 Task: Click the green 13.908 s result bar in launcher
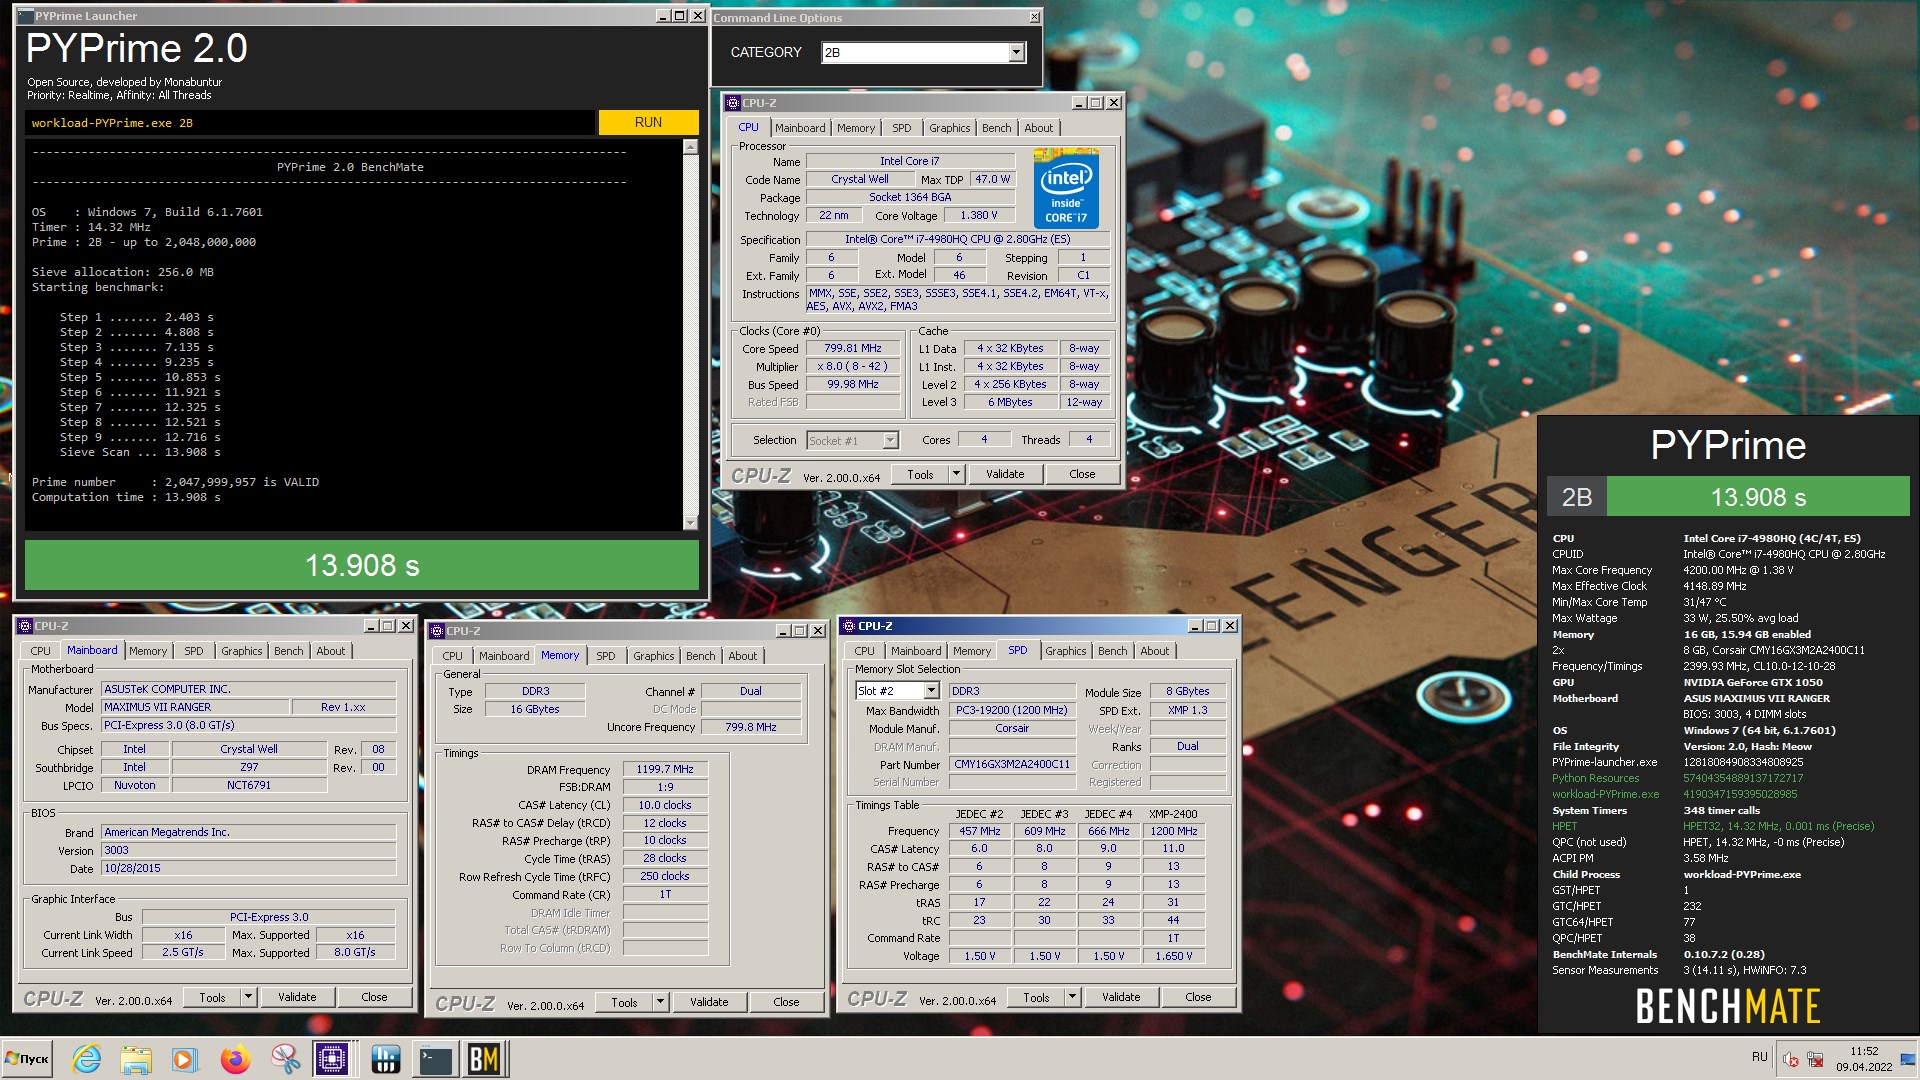click(x=362, y=566)
